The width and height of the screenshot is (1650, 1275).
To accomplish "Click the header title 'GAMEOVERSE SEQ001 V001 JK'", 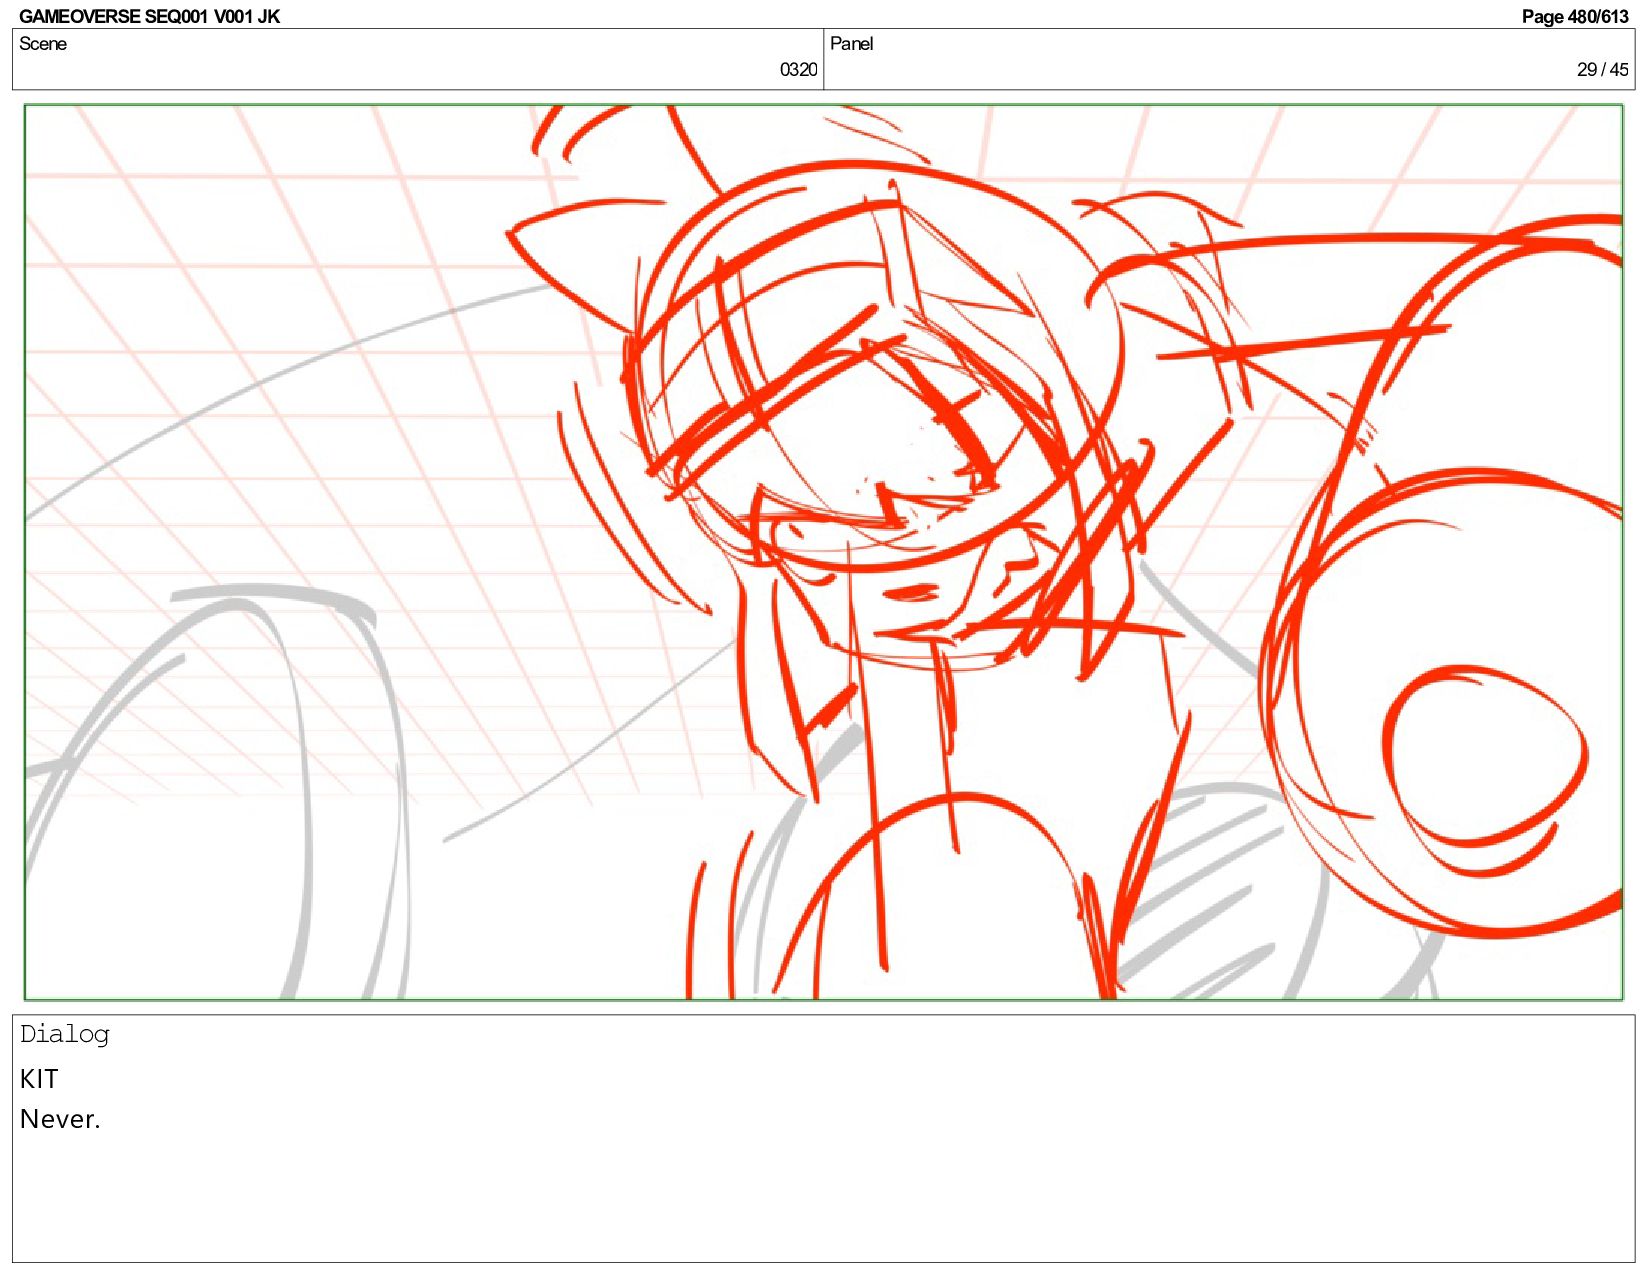I will click(149, 16).
